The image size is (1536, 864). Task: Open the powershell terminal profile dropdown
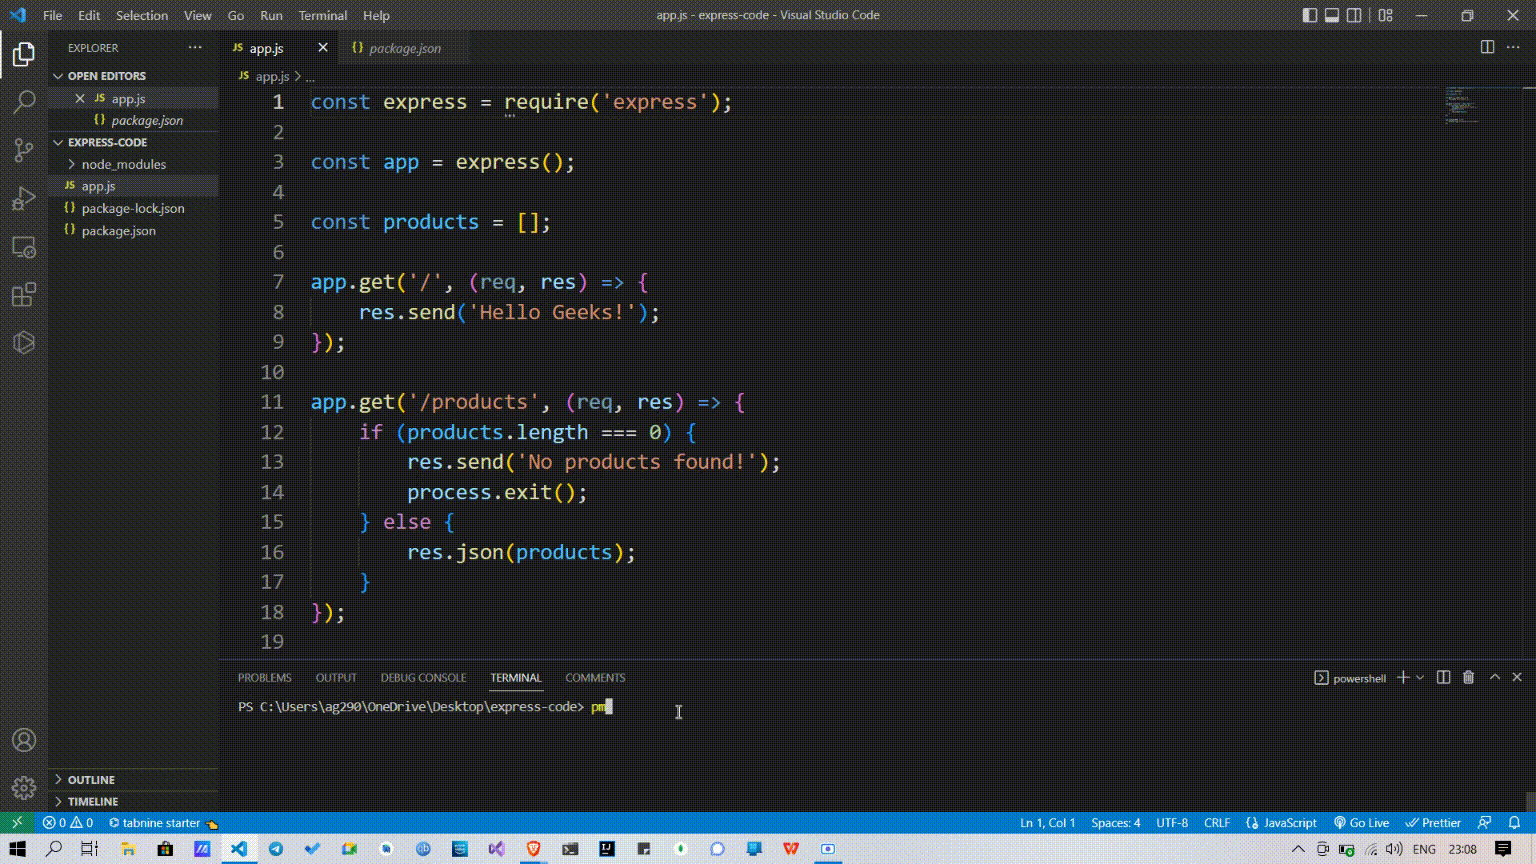pyautogui.click(x=1418, y=677)
